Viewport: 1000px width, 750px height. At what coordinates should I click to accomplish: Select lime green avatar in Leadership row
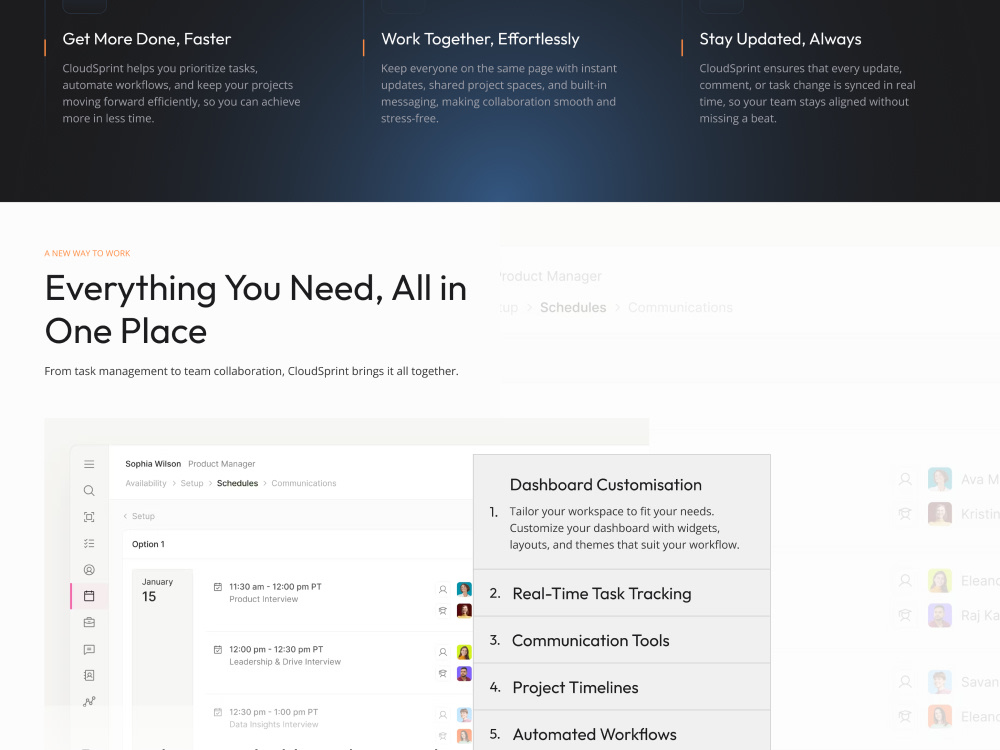point(464,652)
